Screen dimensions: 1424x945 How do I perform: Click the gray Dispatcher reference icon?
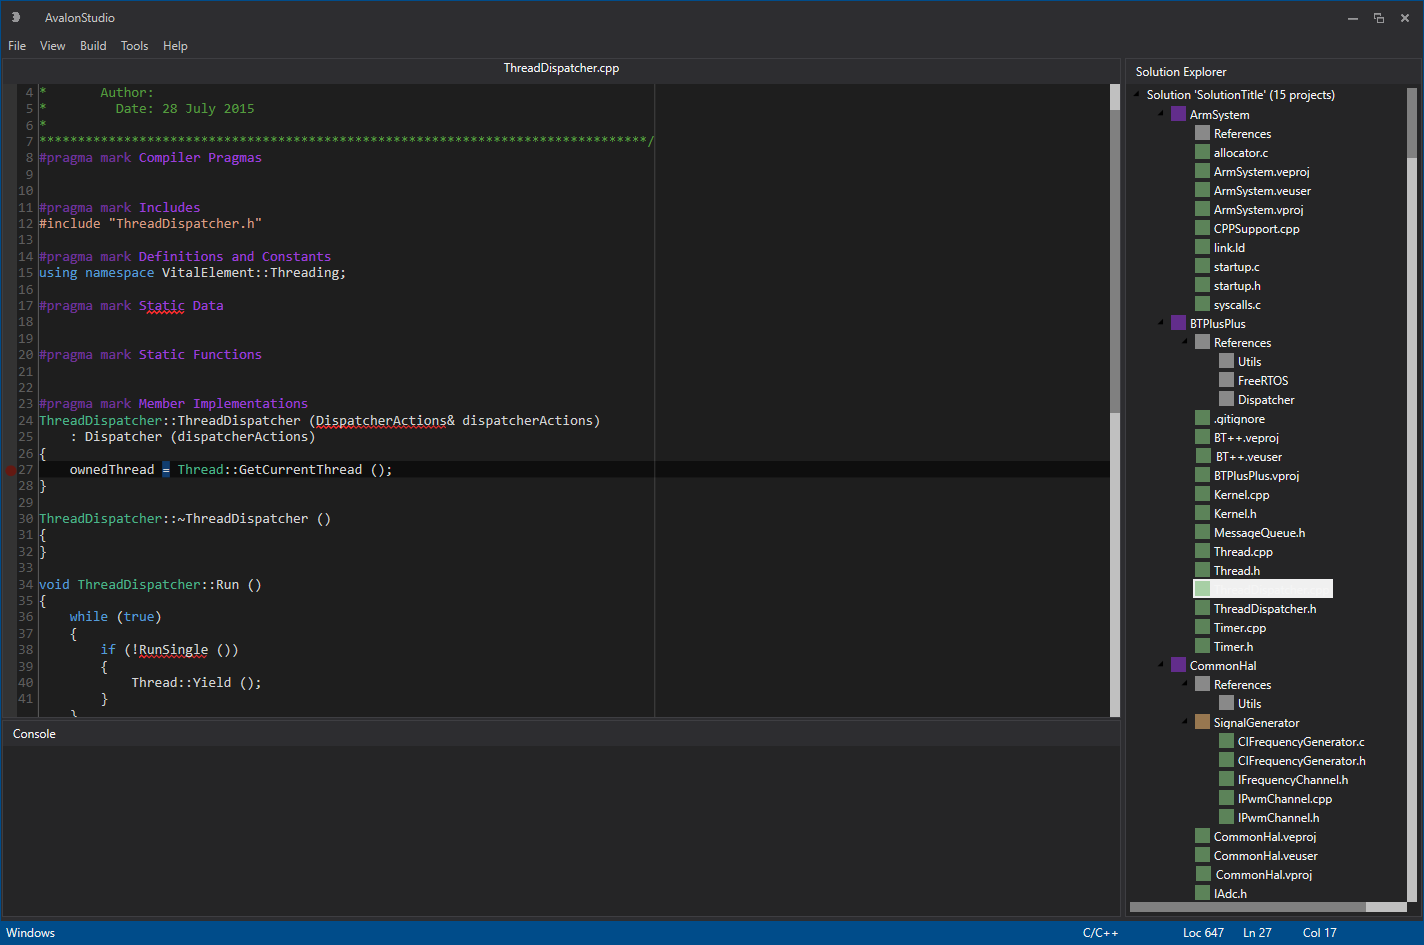[1226, 400]
